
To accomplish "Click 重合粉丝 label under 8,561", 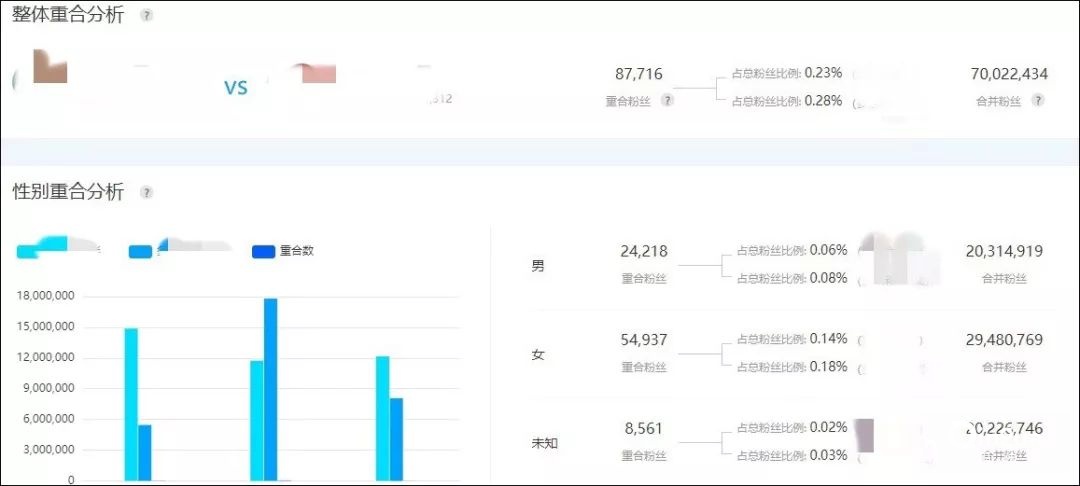I will (x=644, y=456).
